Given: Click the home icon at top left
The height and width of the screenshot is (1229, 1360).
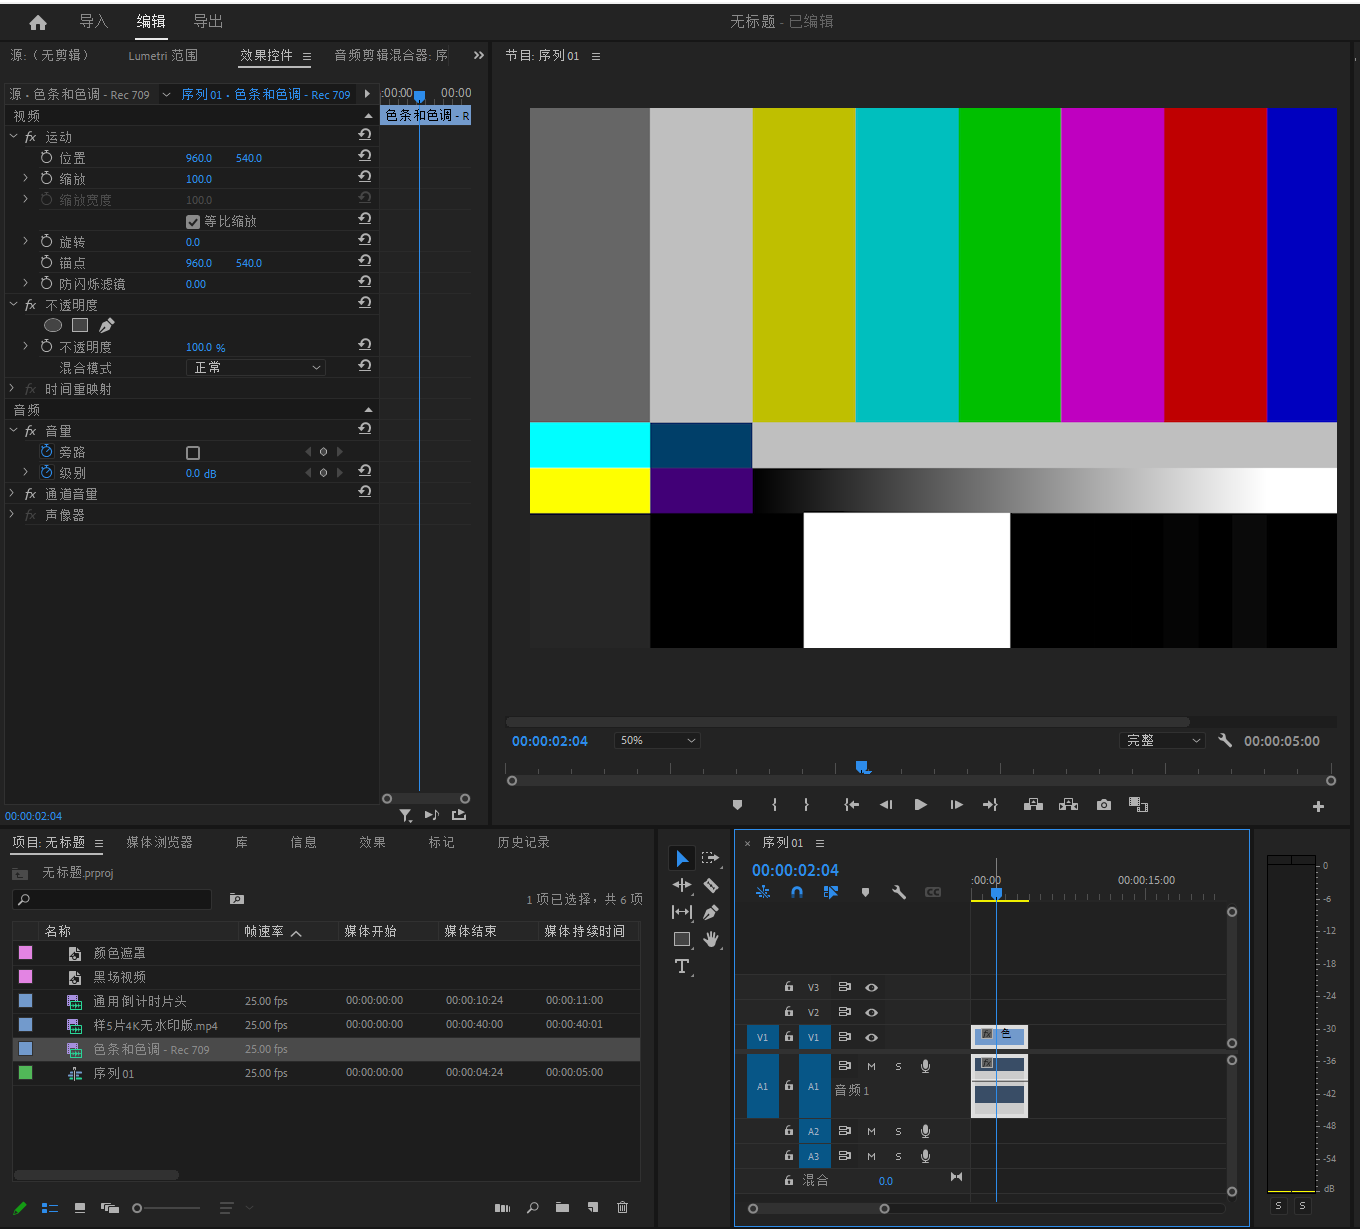Looking at the screenshot, I should 38,22.
